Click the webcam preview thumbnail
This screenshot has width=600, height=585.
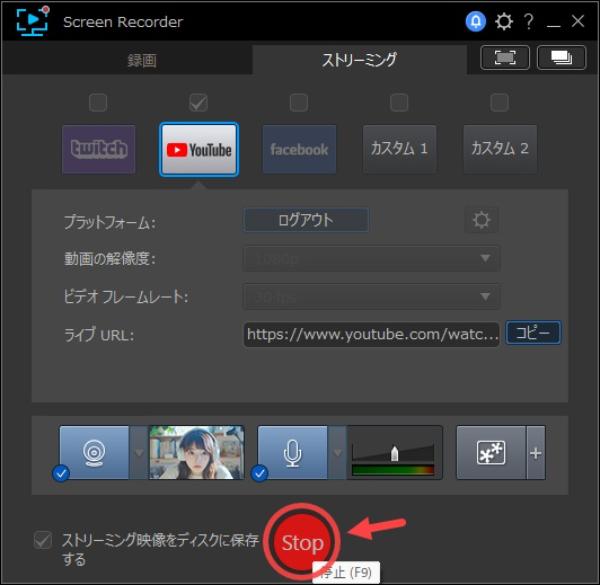(196, 453)
